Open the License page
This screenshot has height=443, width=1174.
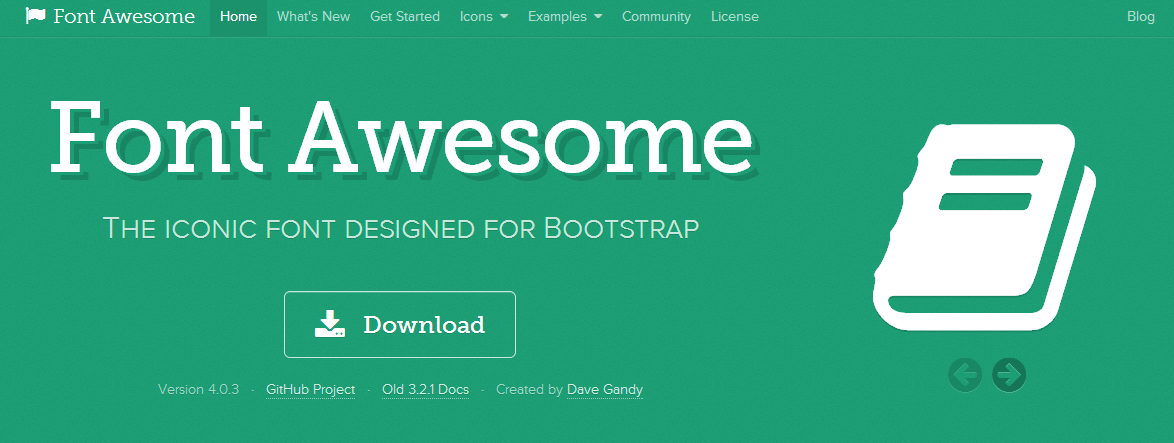tap(734, 16)
